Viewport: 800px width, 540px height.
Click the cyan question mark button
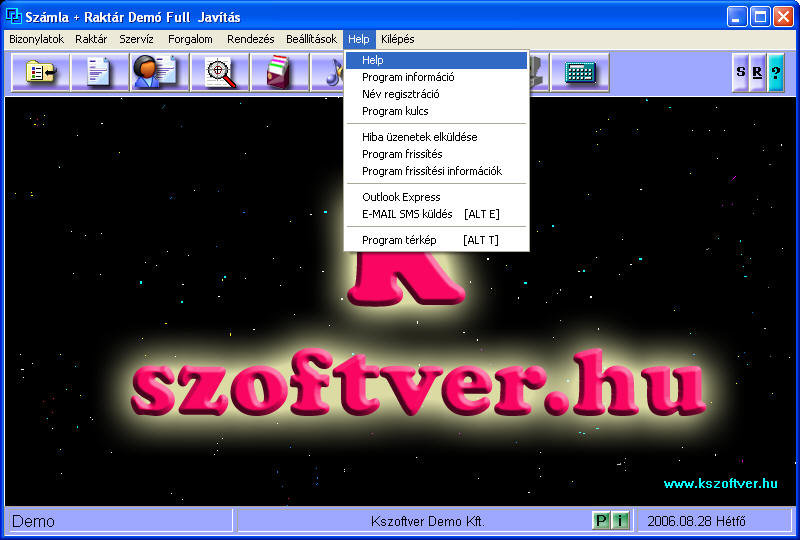pos(776,72)
